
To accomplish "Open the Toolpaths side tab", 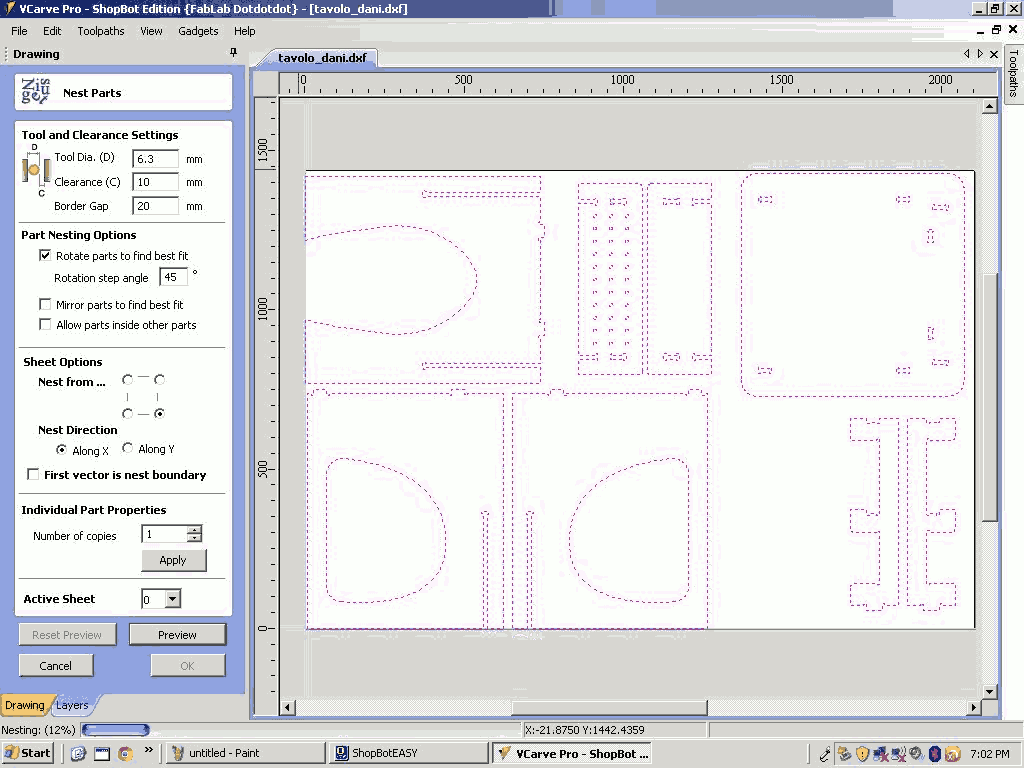I will (1014, 73).
